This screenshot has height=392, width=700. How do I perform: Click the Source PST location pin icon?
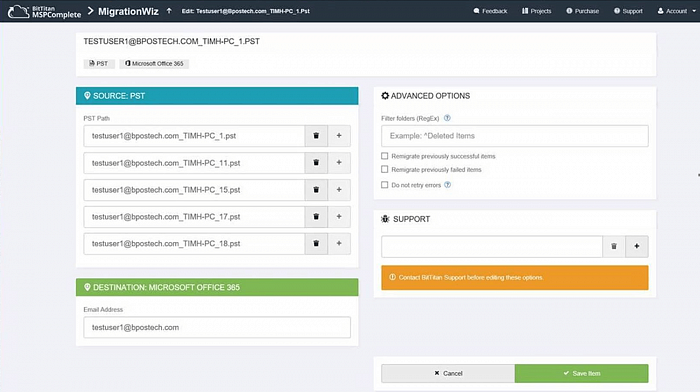point(87,96)
